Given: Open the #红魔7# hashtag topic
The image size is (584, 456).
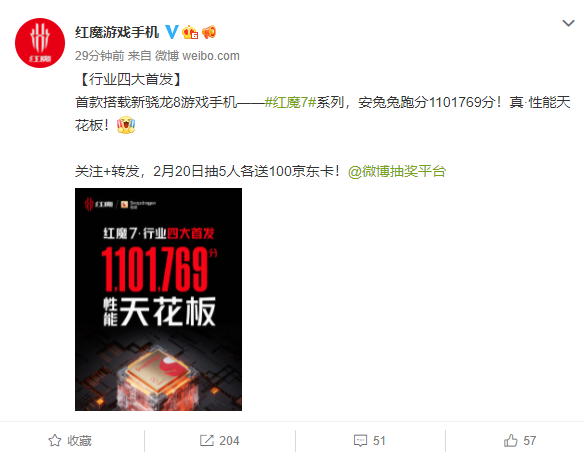Looking at the screenshot, I should [290, 102].
